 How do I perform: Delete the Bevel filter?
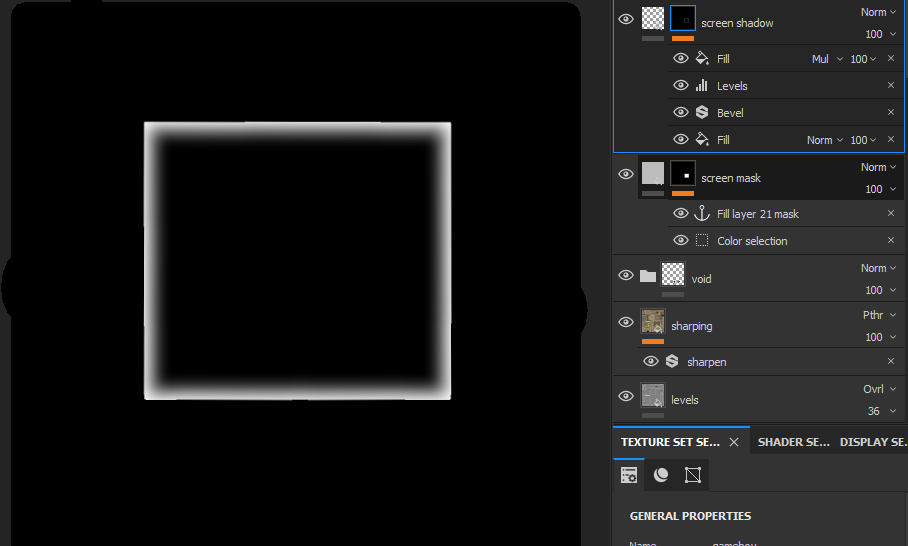(x=891, y=112)
